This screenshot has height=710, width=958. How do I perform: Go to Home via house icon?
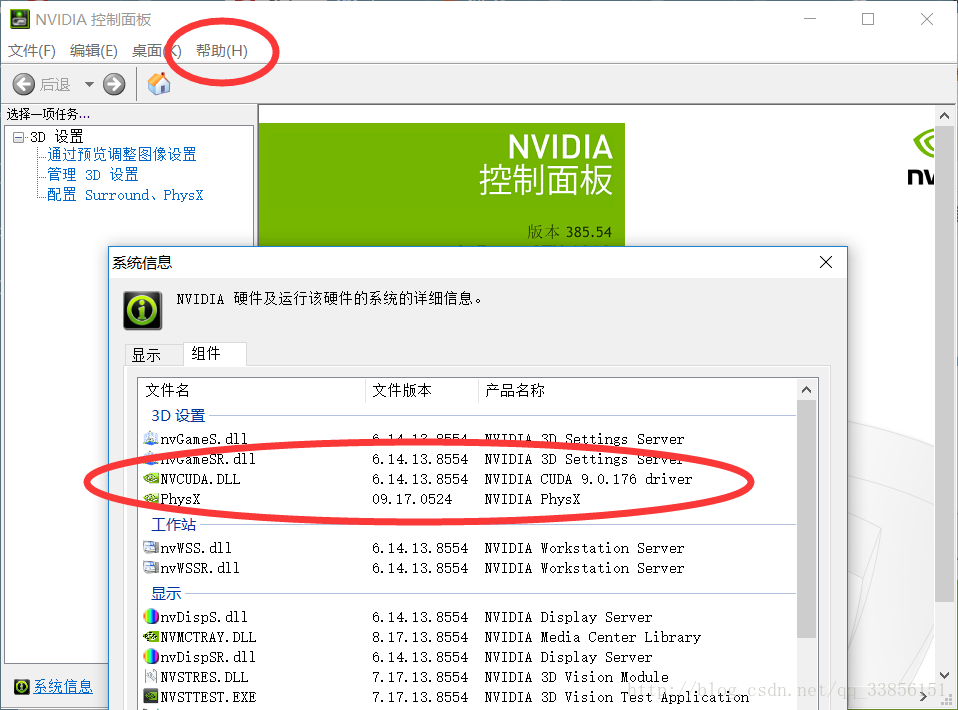[159, 84]
